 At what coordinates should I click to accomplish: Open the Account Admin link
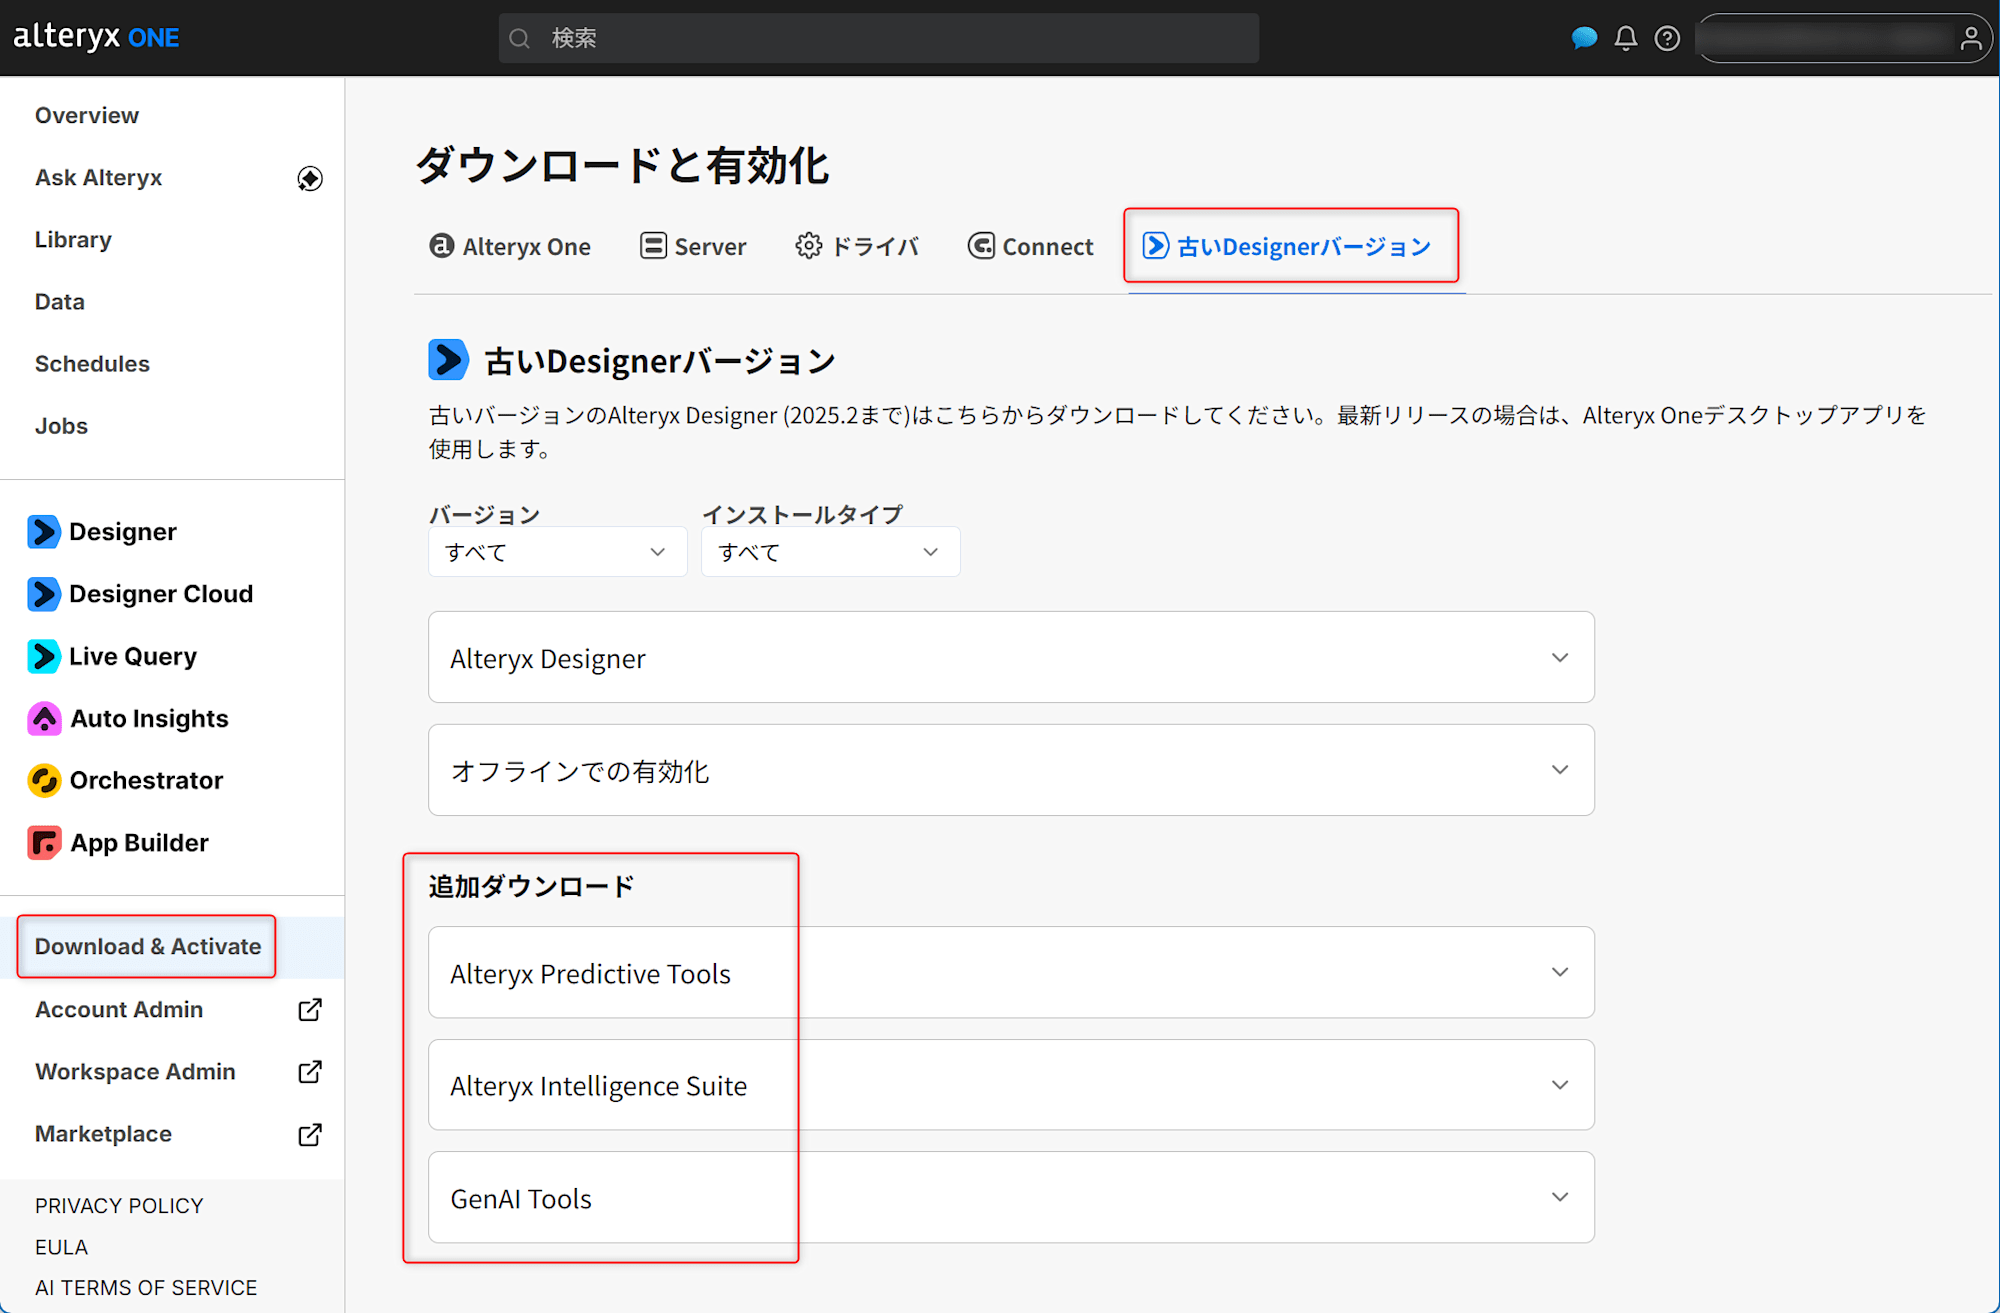119,1010
